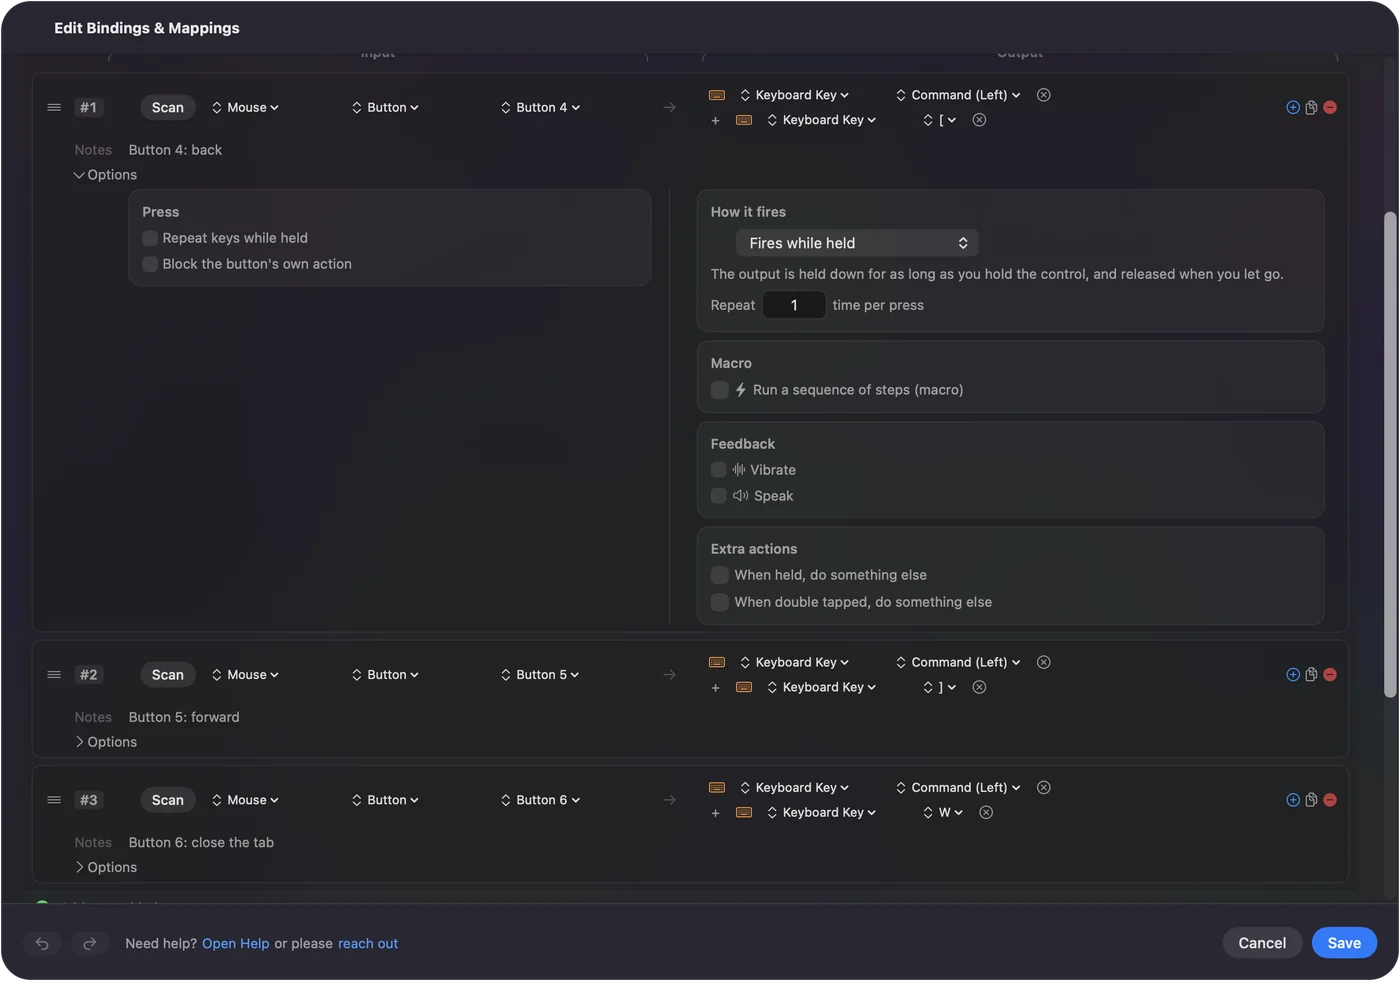Add a new binding after #2 with plus icon

click(1293, 675)
